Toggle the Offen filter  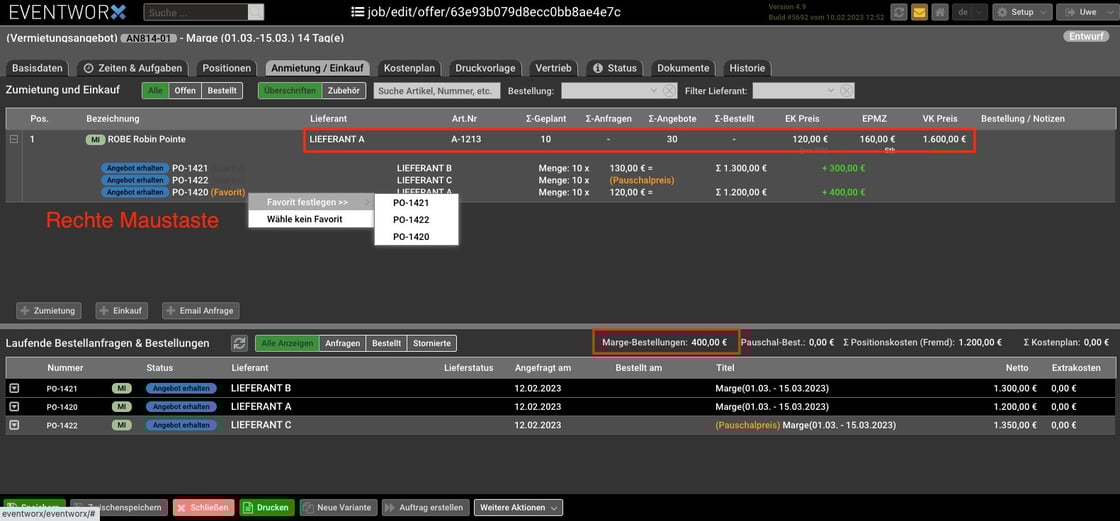click(x=185, y=90)
